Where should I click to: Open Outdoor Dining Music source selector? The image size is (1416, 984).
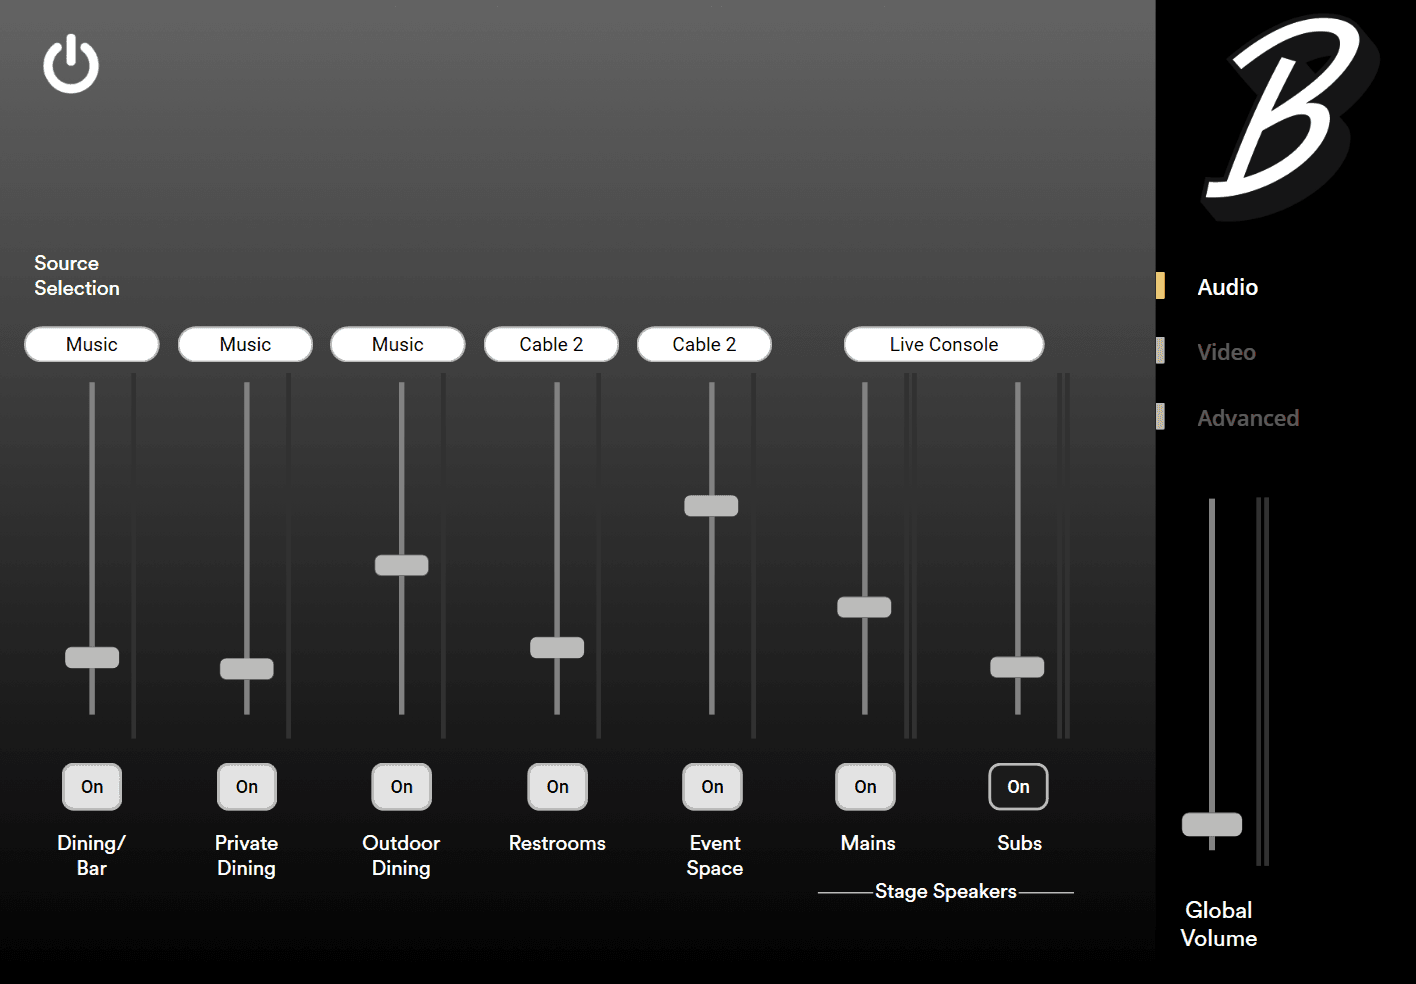click(x=398, y=344)
